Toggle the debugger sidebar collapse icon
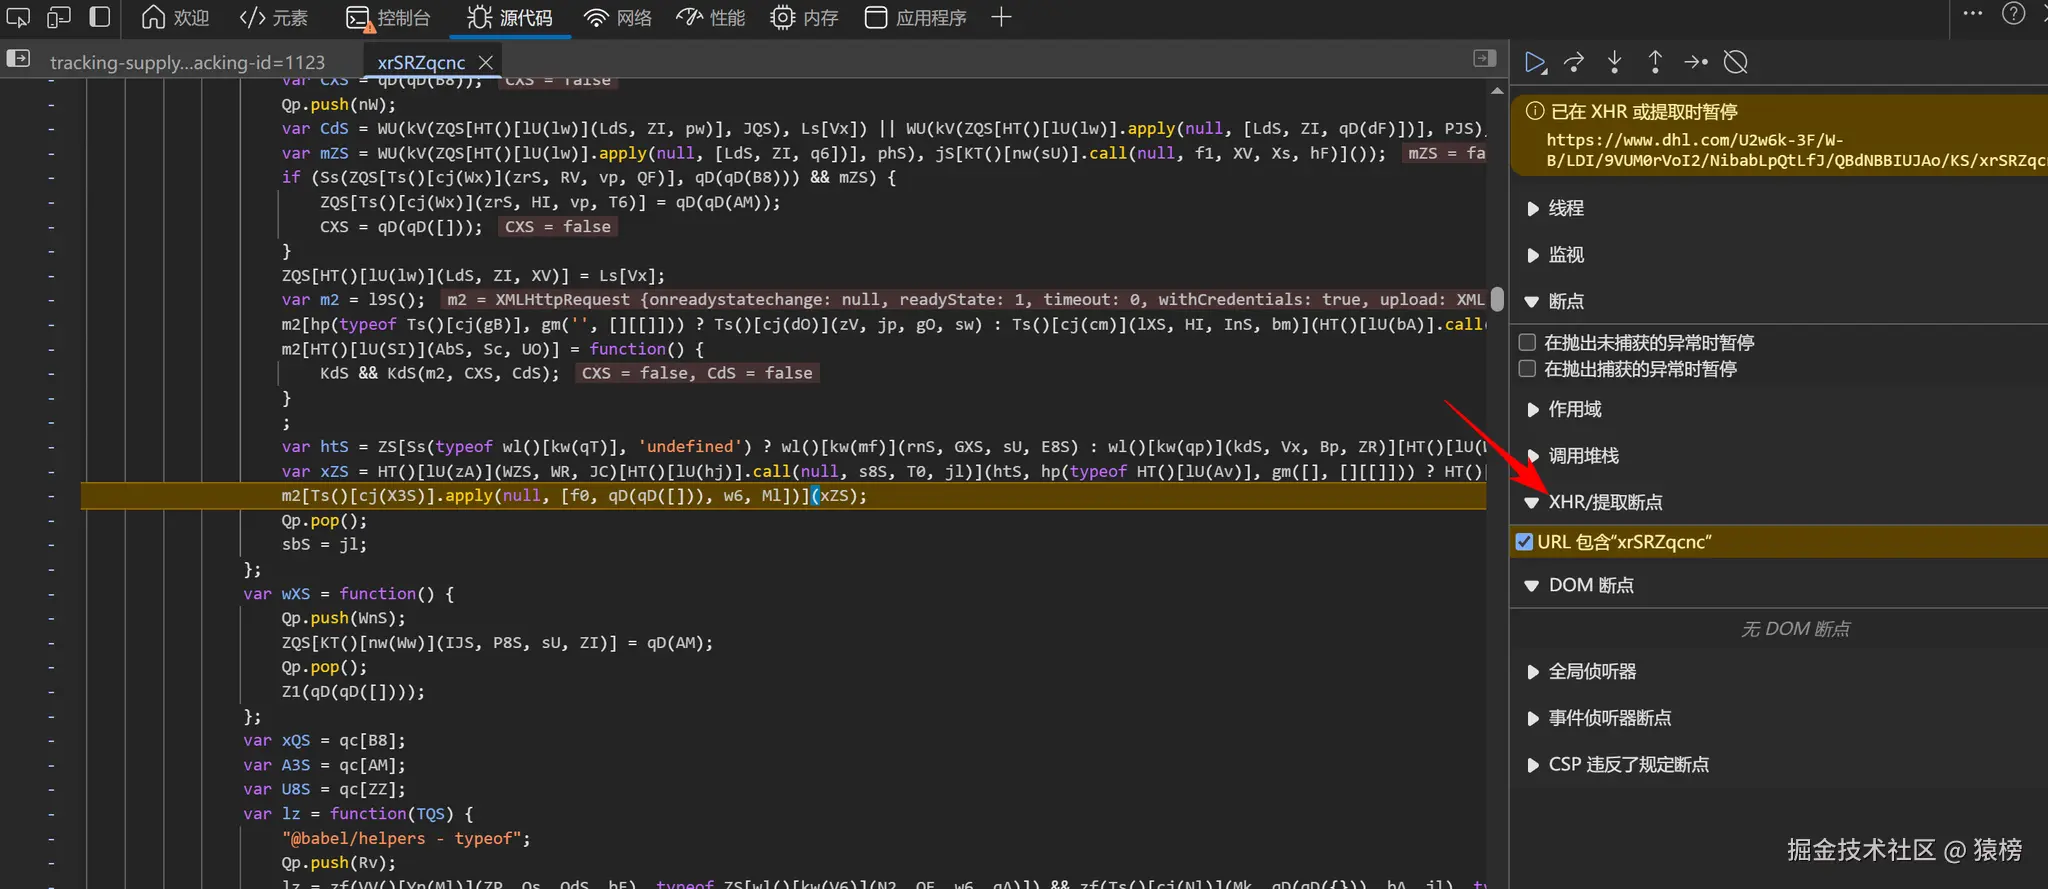The height and width of the screenshot is (889, 2048). coord(1484,59)
